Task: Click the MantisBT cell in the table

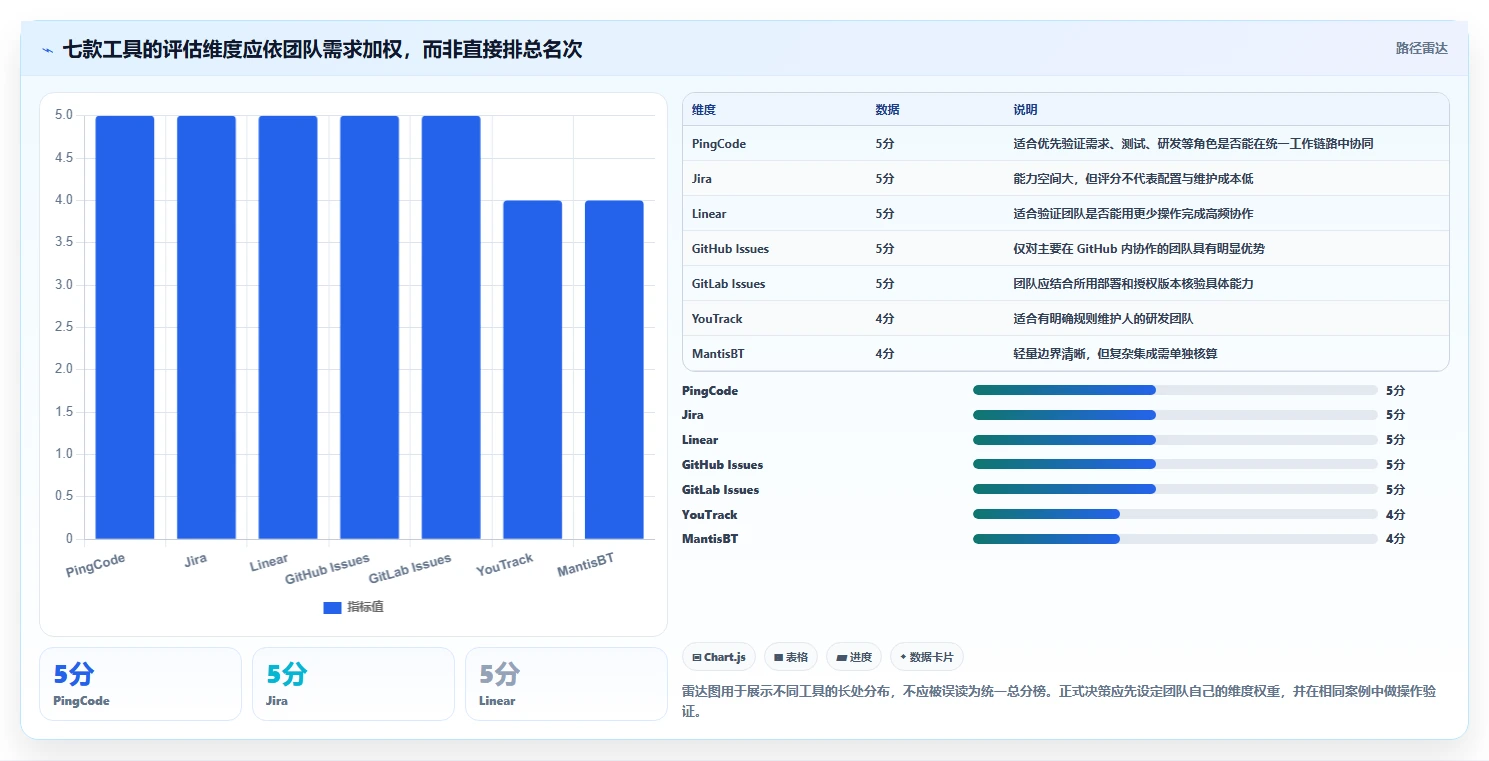Action: coord(718,354)
